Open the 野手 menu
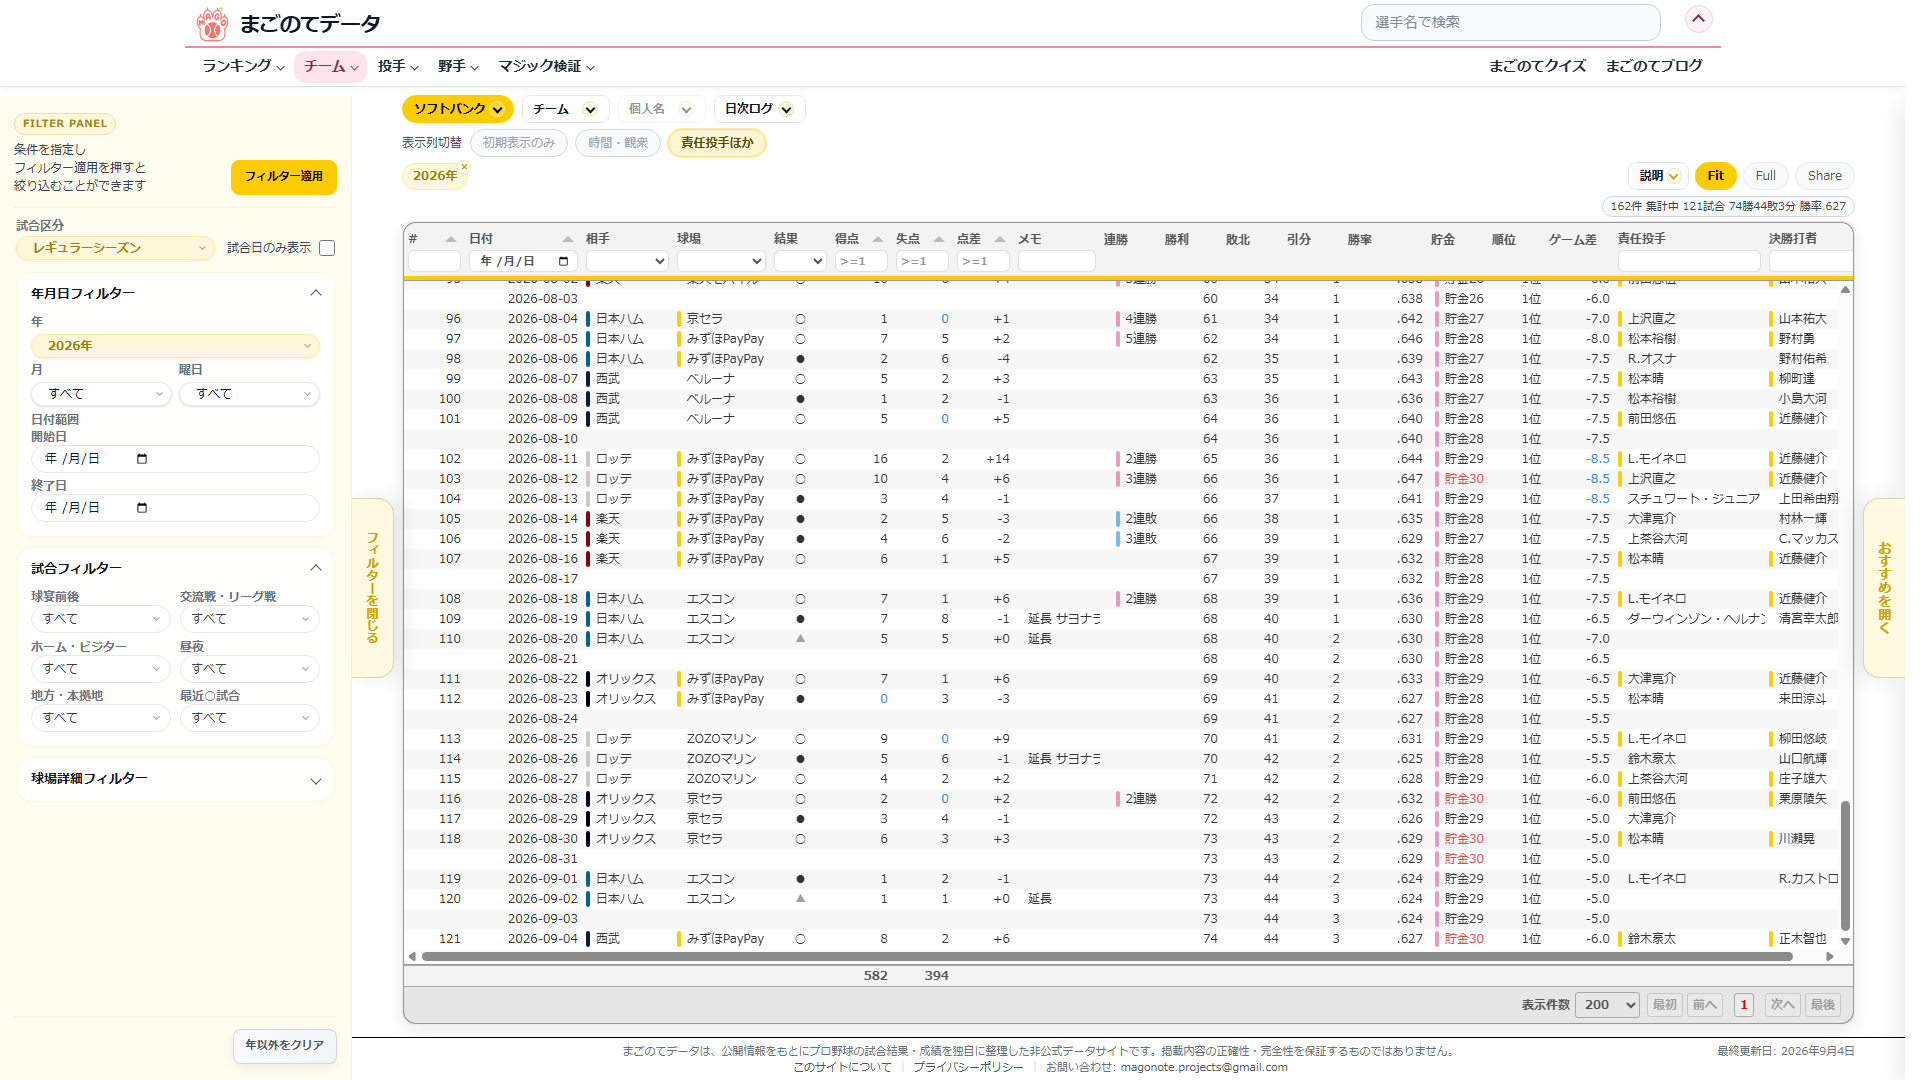 (458, 66)
